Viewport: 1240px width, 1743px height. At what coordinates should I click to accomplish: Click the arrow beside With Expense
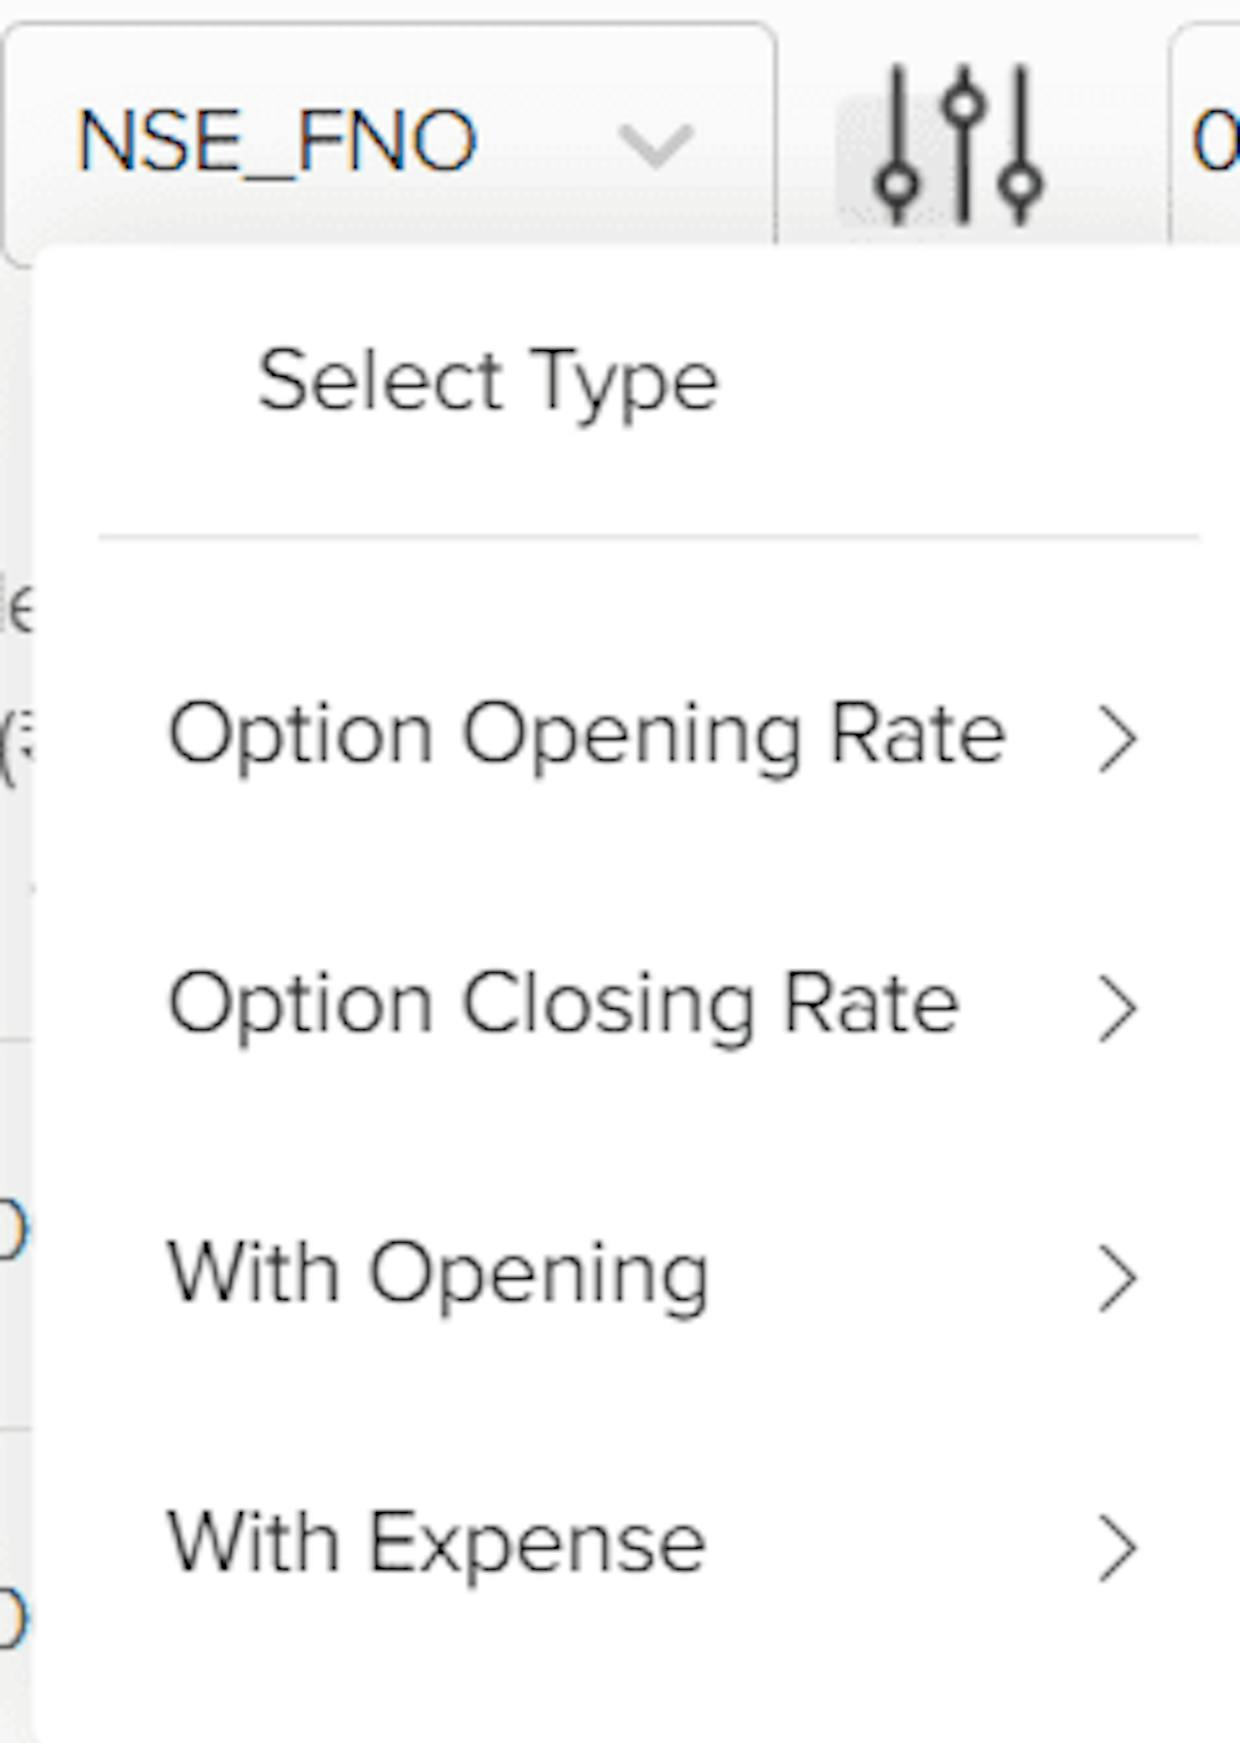pos(1117,1548)
